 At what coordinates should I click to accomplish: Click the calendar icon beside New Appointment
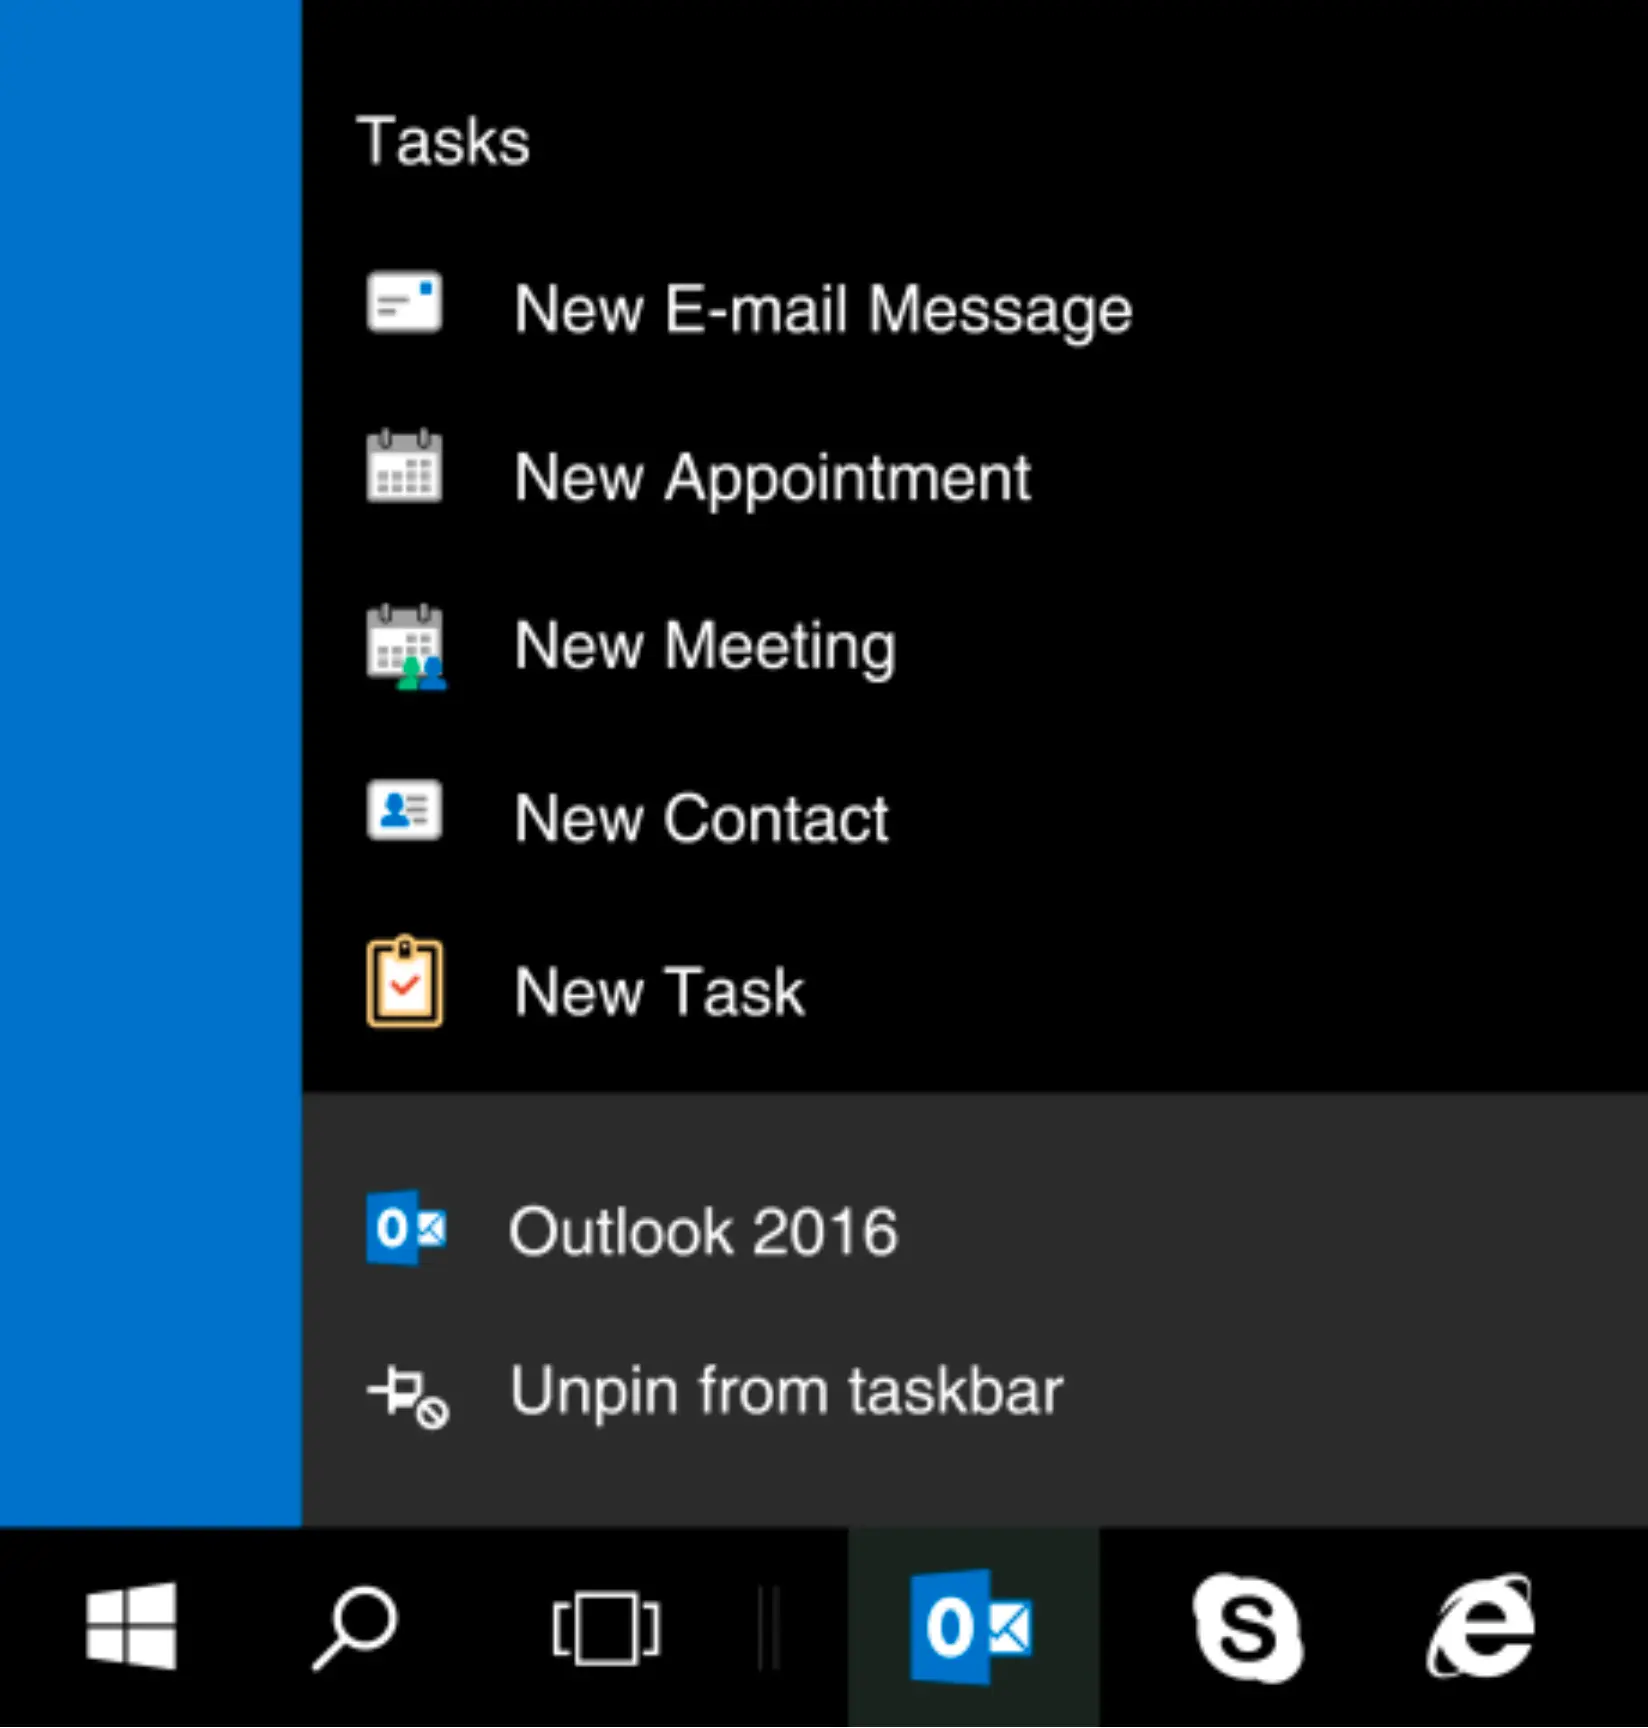coord(404,468)
